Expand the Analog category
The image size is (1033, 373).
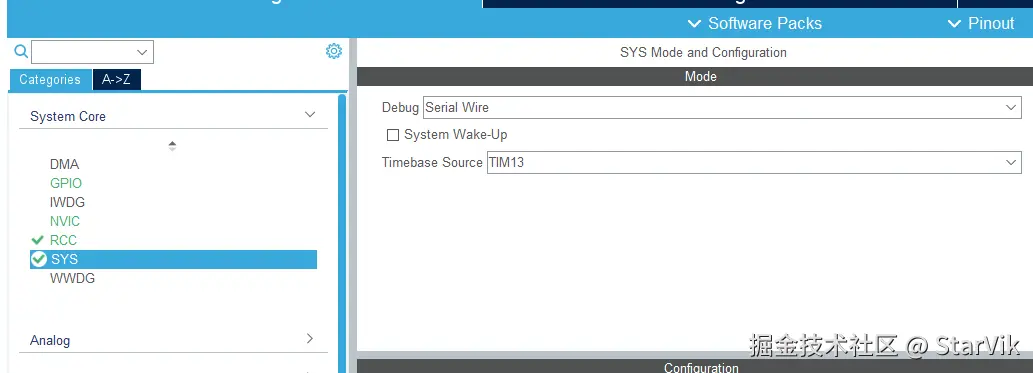point(310,339)
